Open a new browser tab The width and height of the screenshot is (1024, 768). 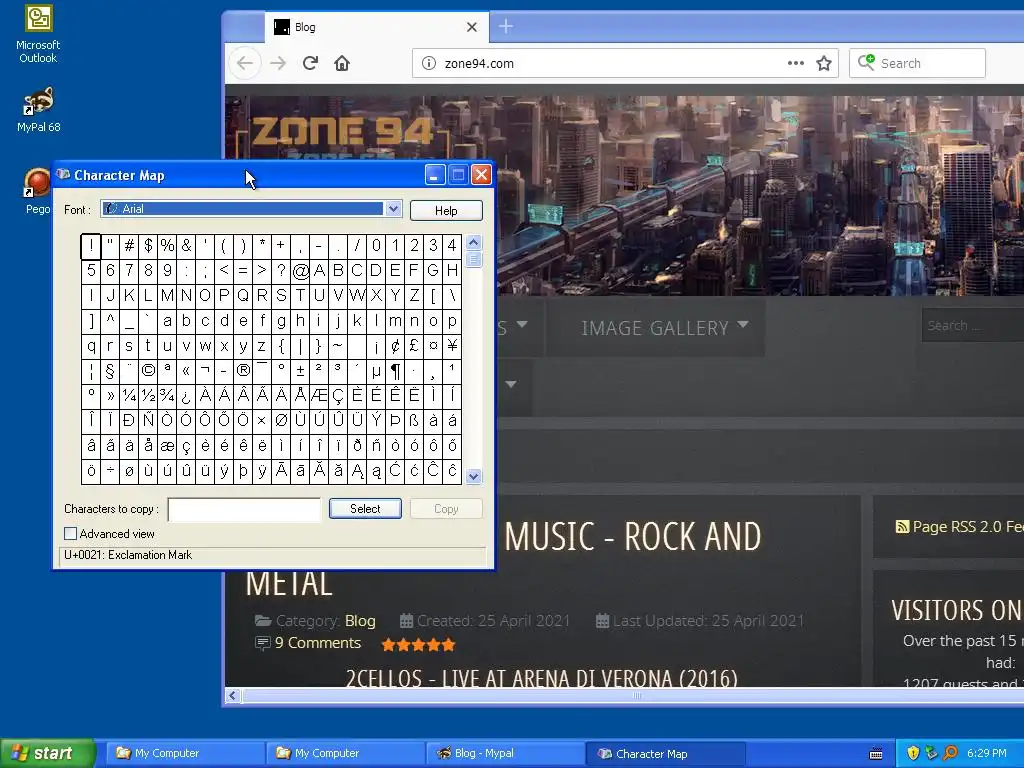click(x=505, y=27)
